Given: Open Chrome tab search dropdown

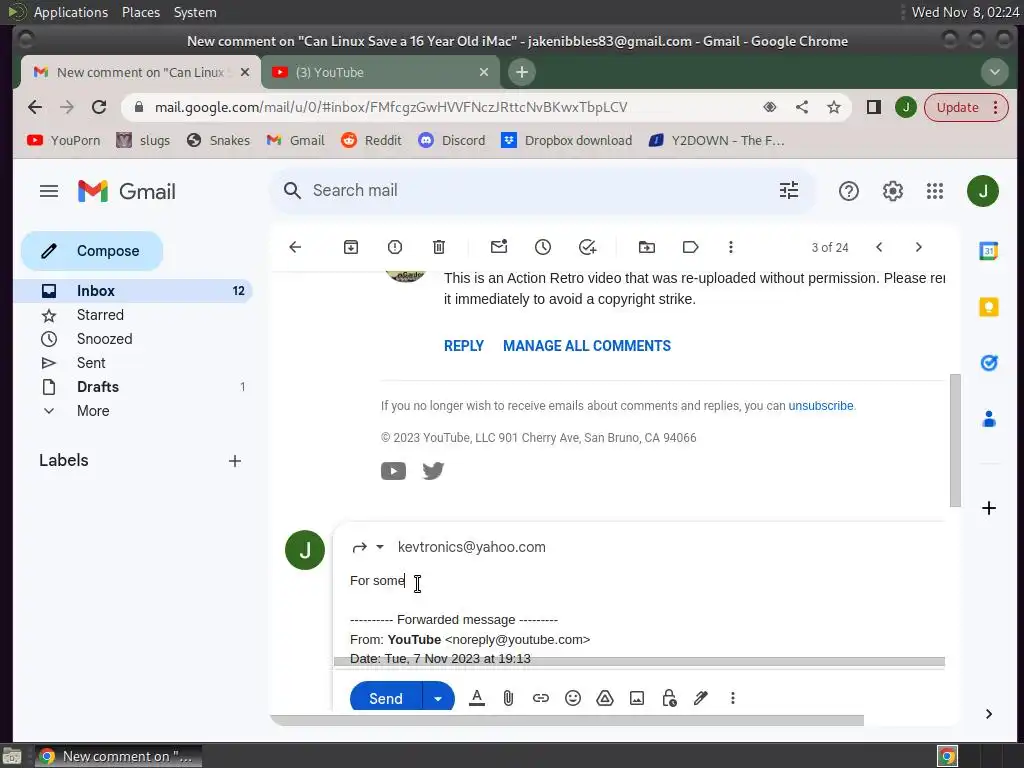Looking at the screenshot, I should click(x=995, y=72).
